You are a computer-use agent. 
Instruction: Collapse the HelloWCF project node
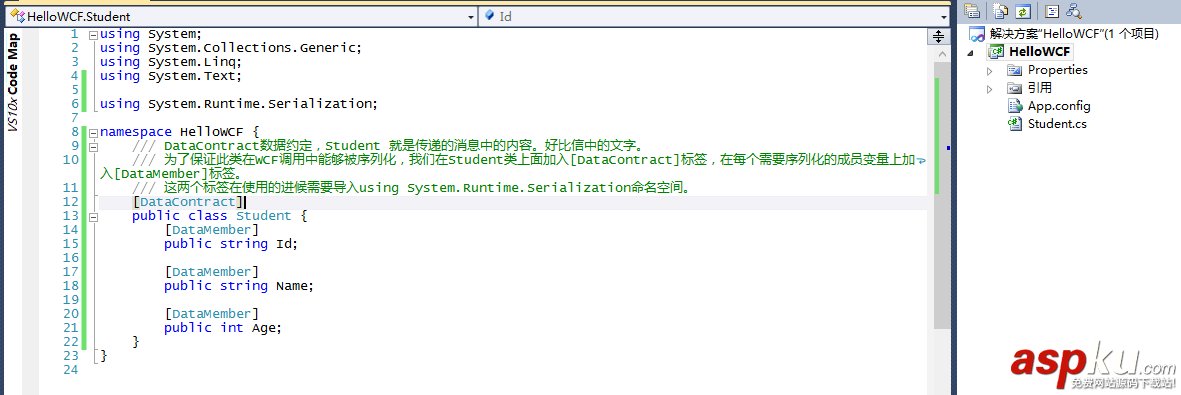[x=970, y=52]
